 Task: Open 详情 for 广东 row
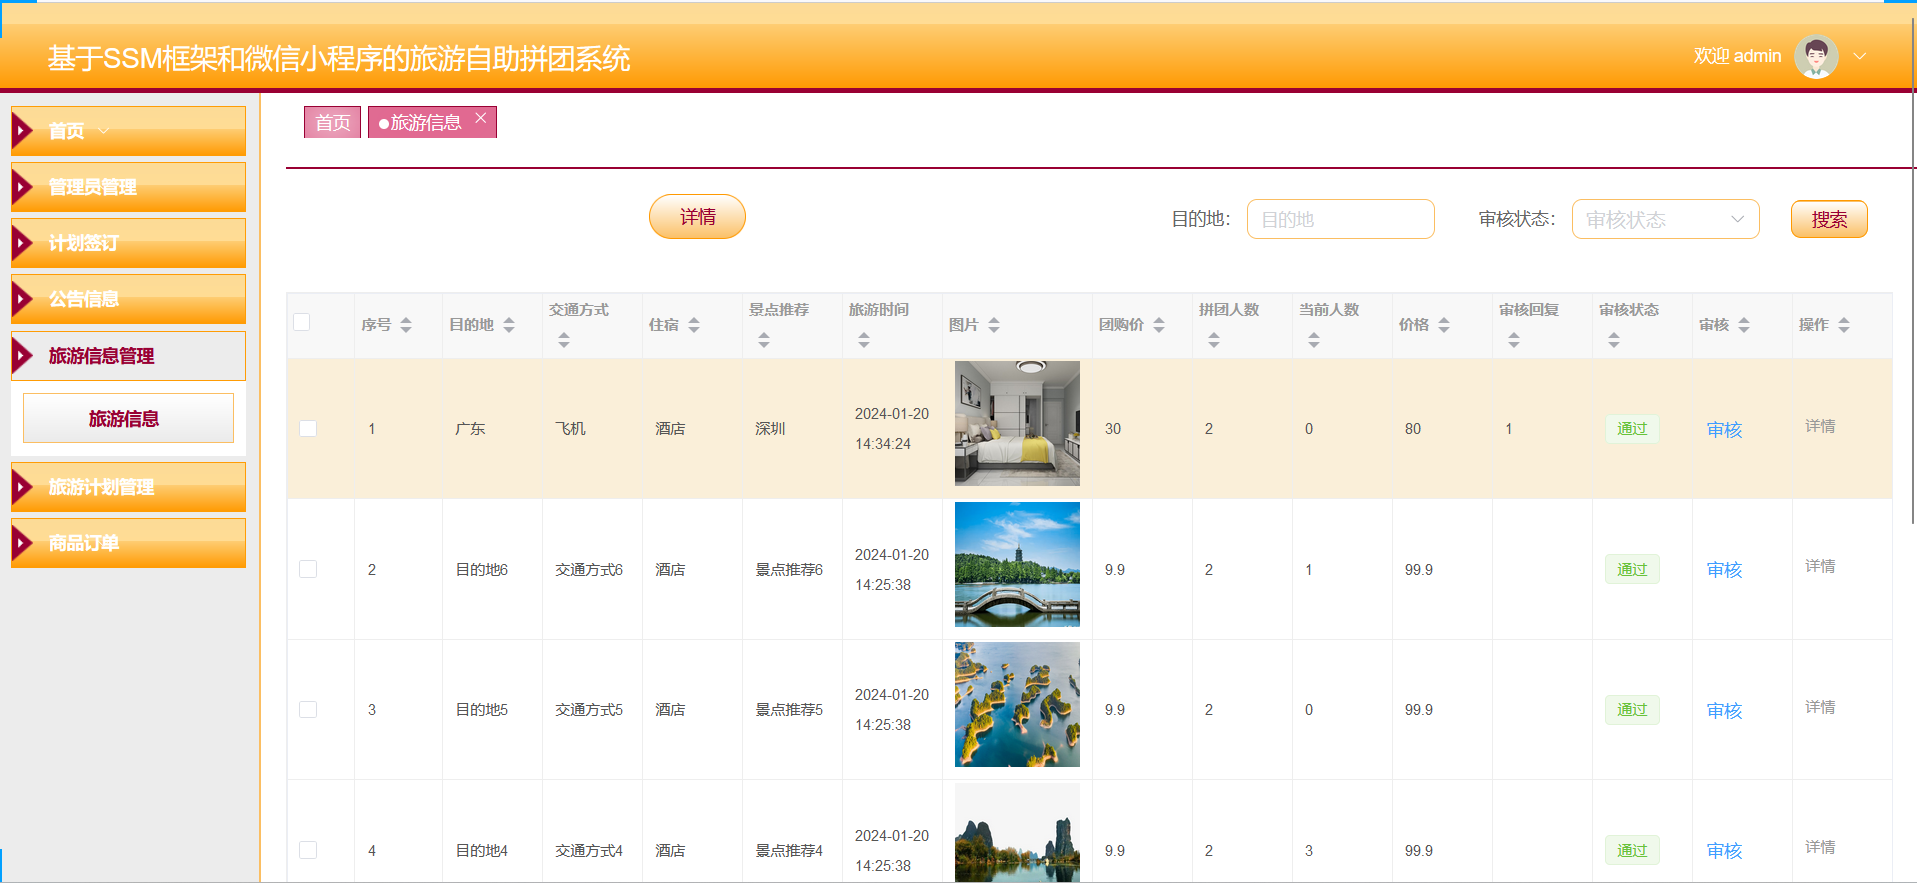tap(1820, 426)
